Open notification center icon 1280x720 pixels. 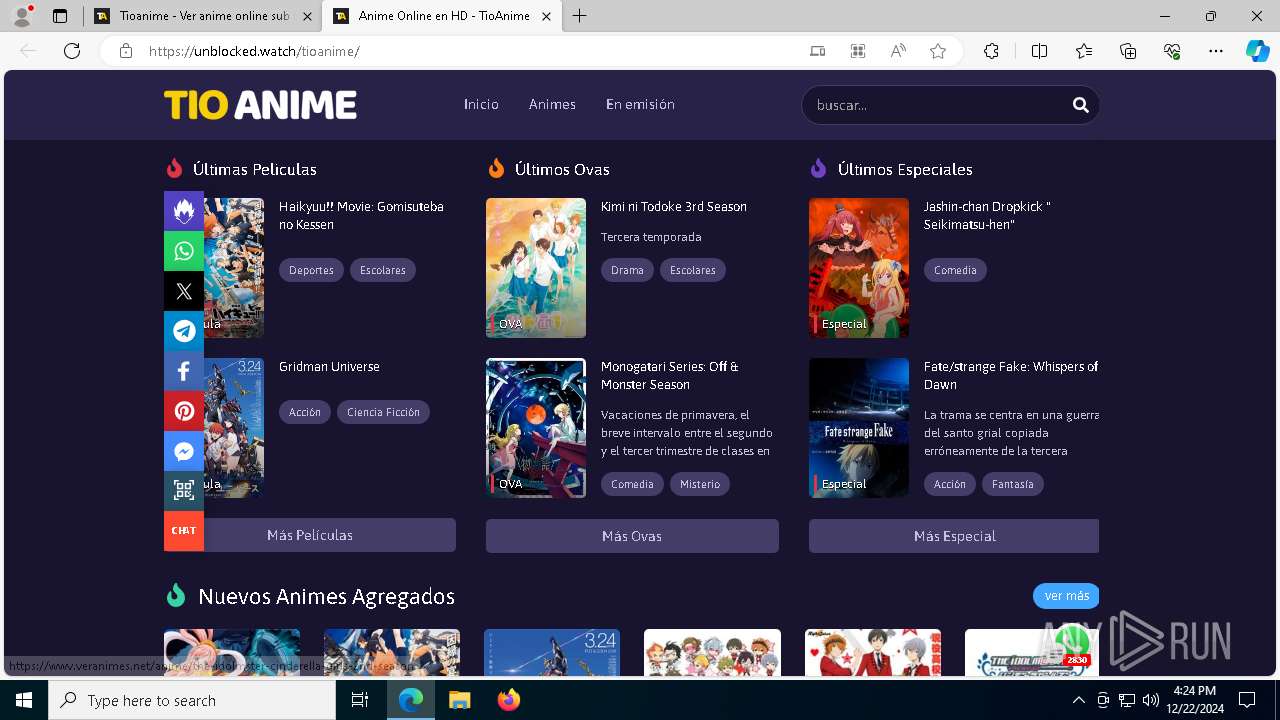click(x=1247, y=700)
